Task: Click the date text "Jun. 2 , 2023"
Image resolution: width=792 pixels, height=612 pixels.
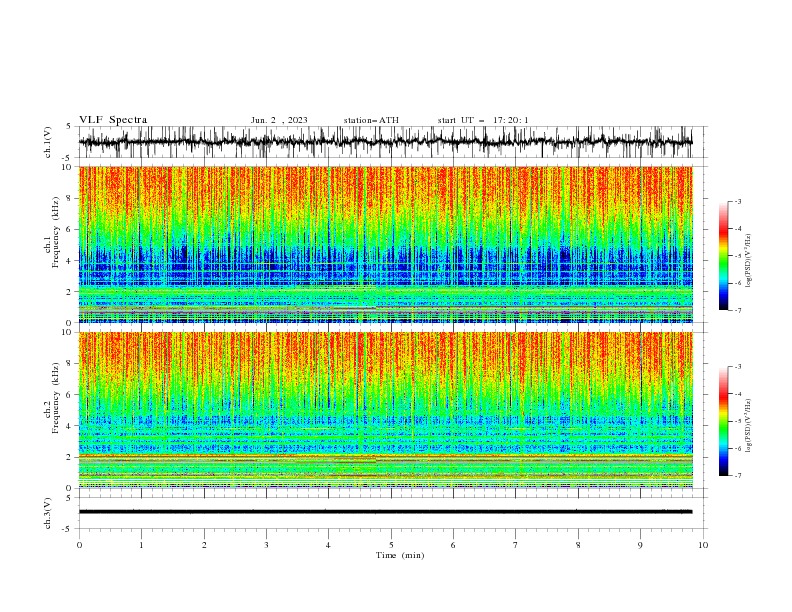Action: (279, 120)
